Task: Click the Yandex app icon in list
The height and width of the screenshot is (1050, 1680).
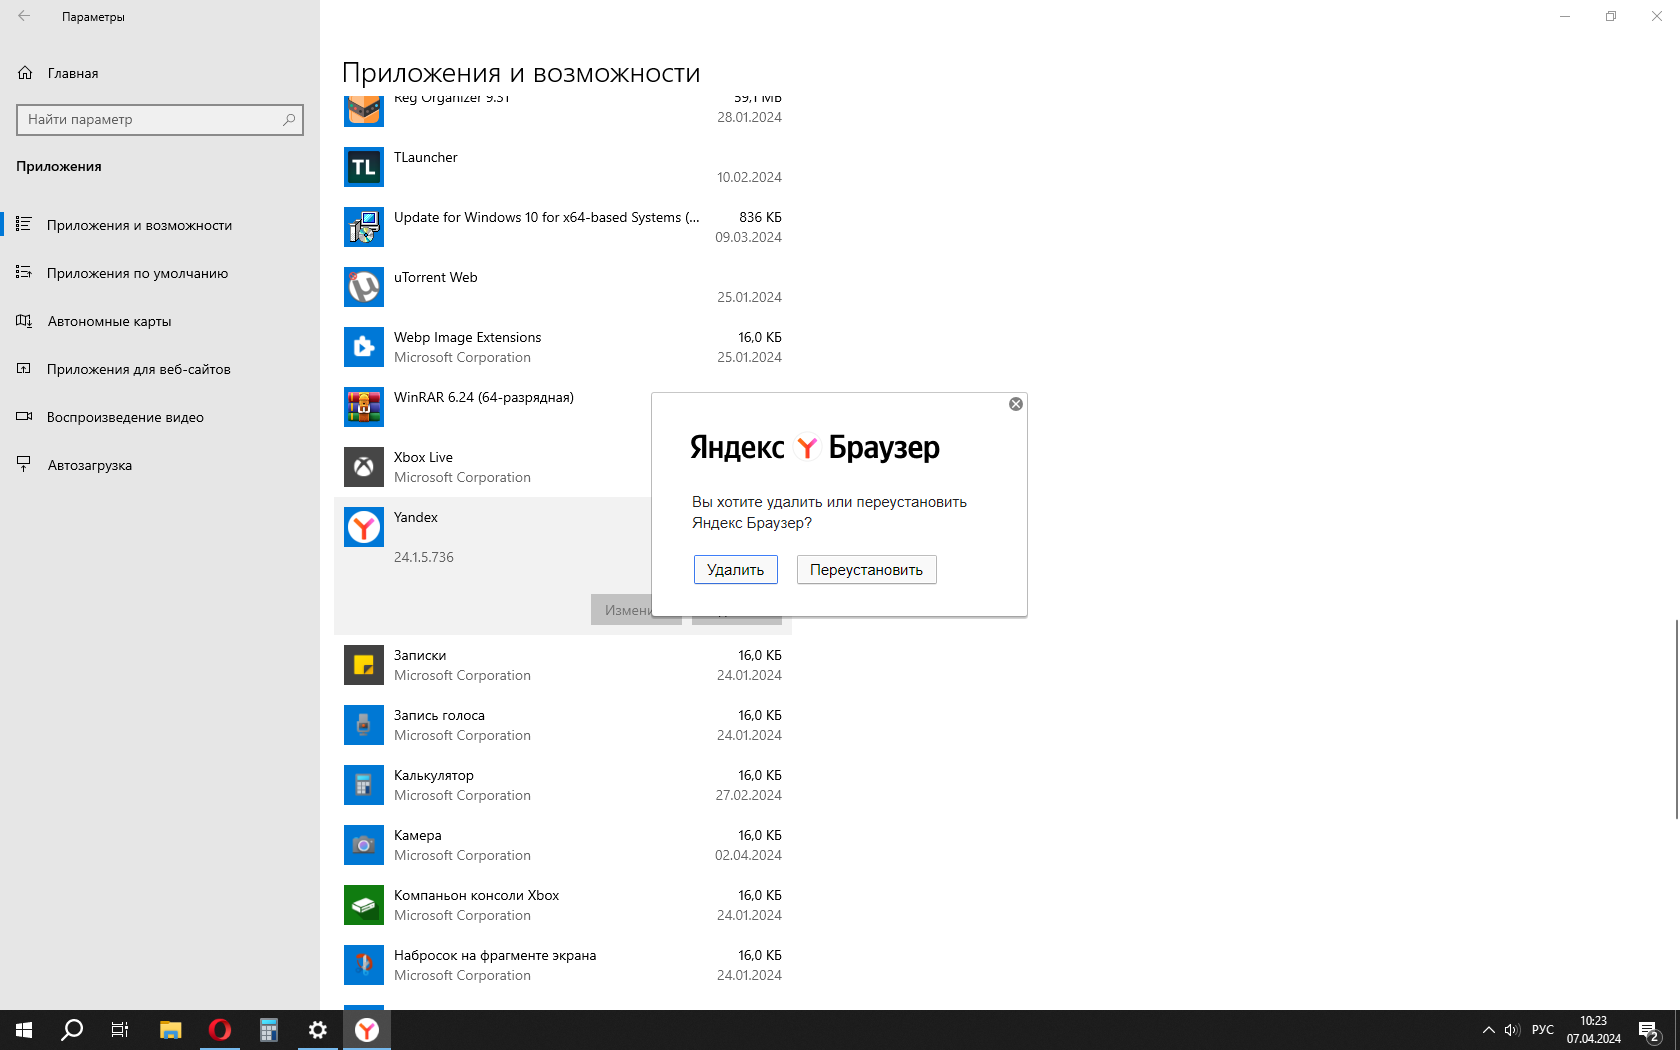Action: coord(364,527)
